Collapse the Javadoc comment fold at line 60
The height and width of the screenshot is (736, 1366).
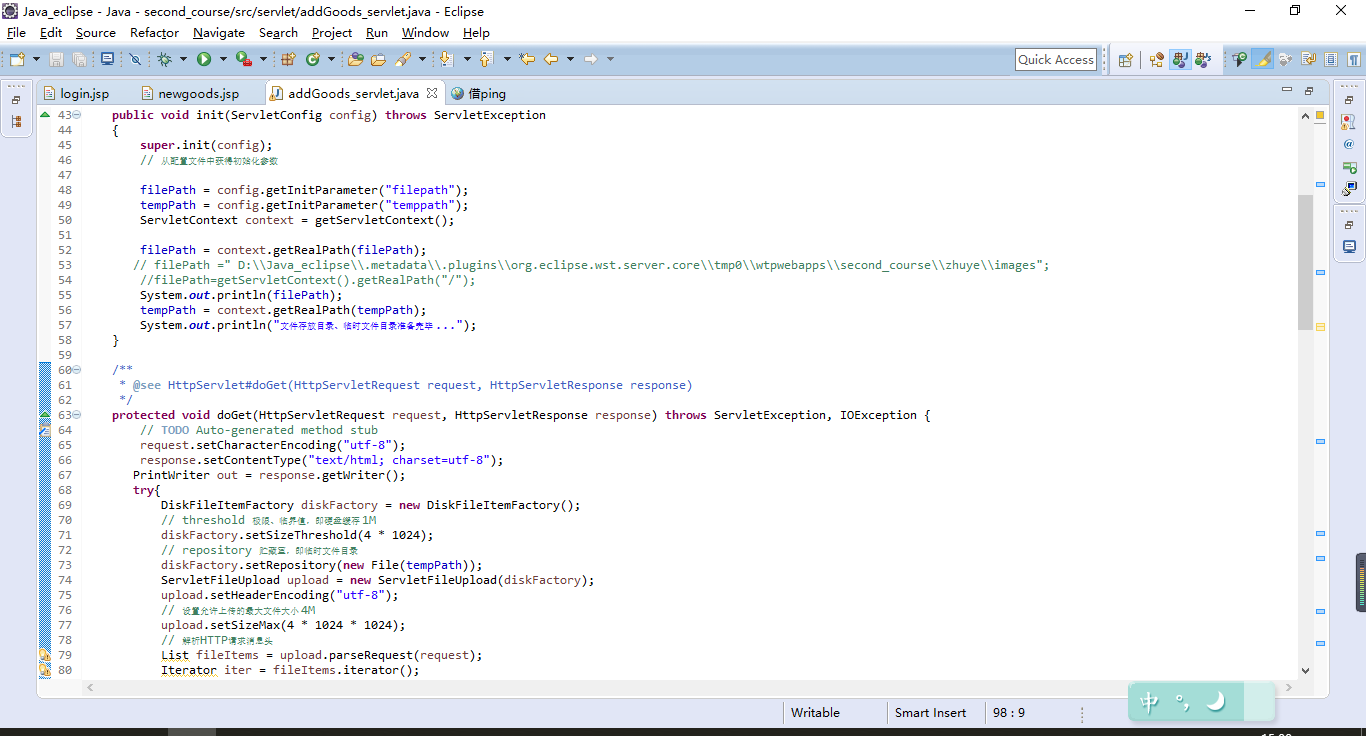click(x=77, y=370)
